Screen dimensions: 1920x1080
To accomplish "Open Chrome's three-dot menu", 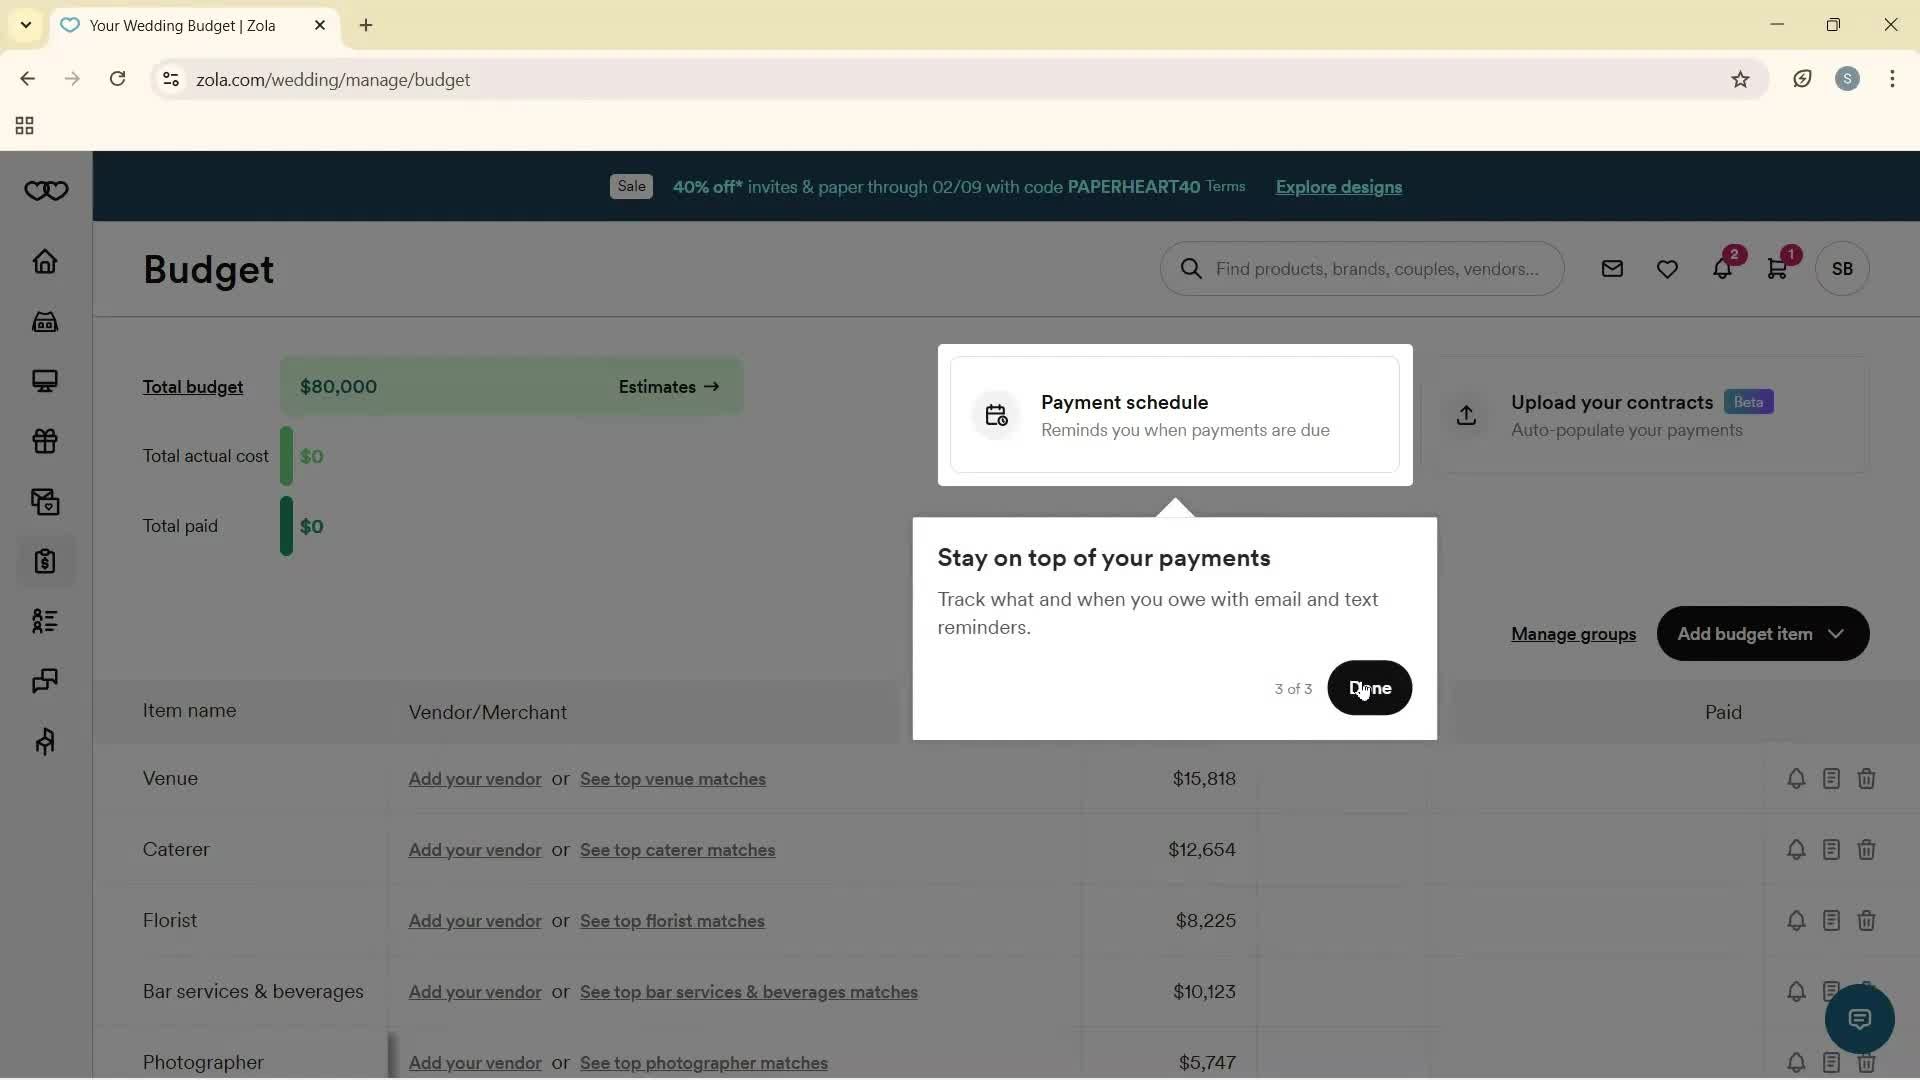I will coord(1893,79).
